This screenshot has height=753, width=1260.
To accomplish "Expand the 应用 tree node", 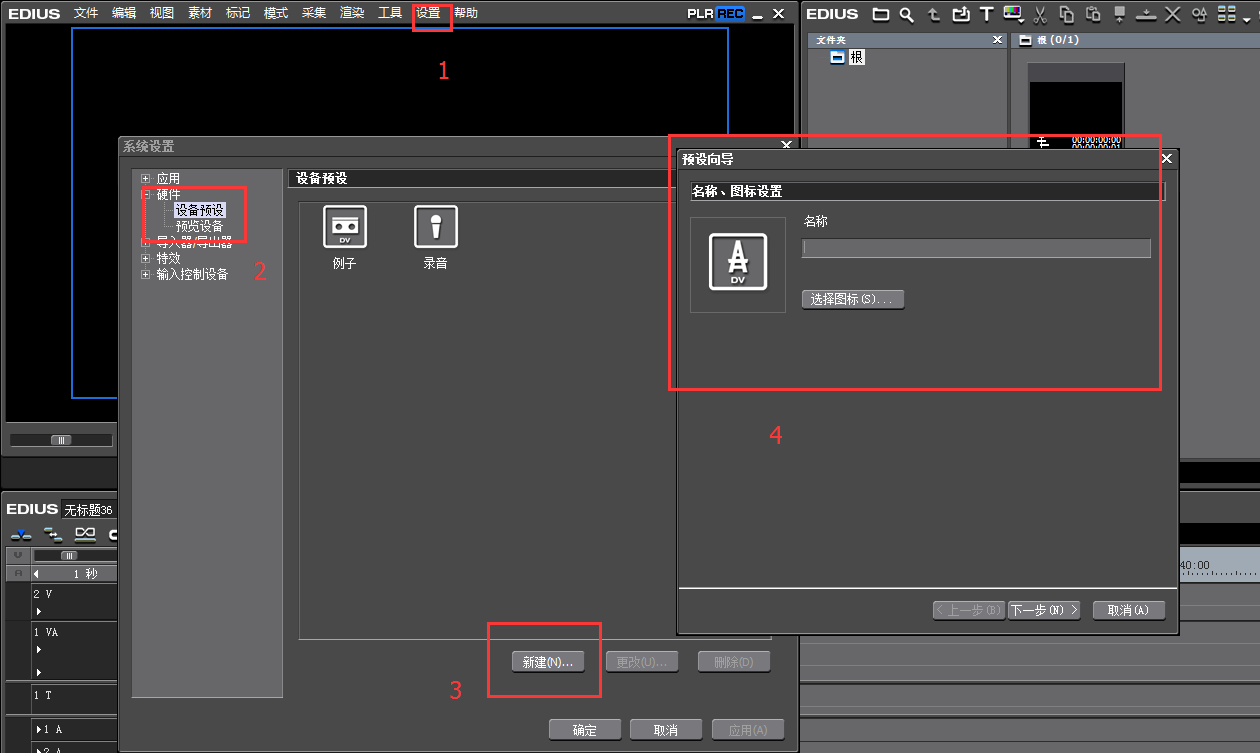I will [146, 179].
